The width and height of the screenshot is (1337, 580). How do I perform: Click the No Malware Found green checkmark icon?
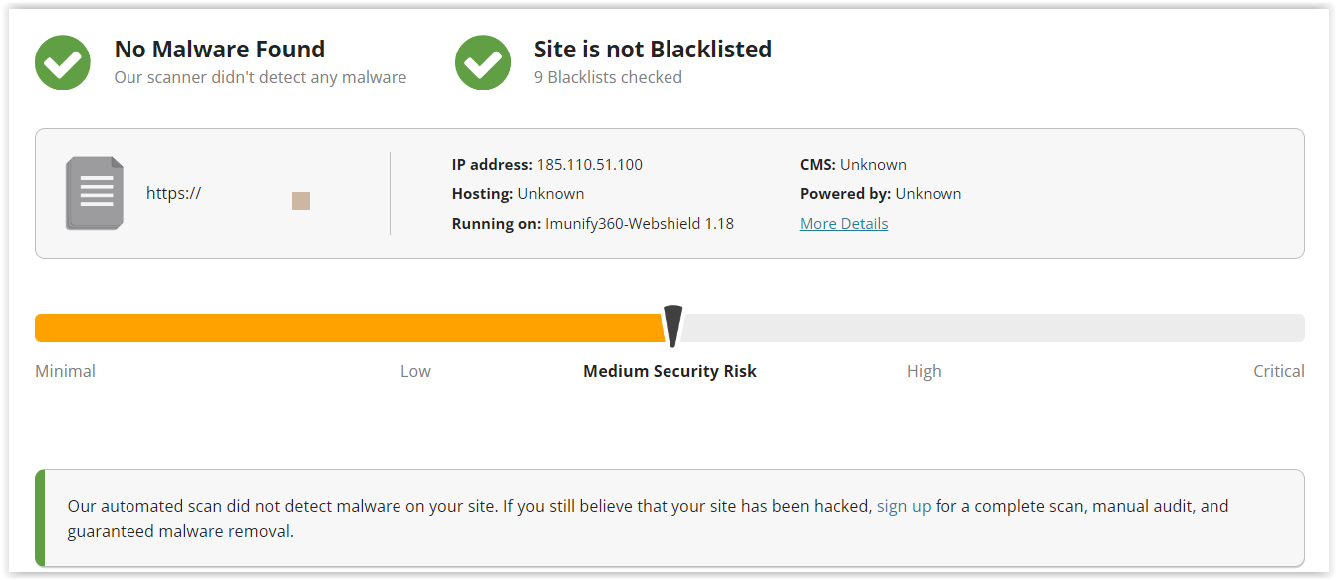pos(63,62)
